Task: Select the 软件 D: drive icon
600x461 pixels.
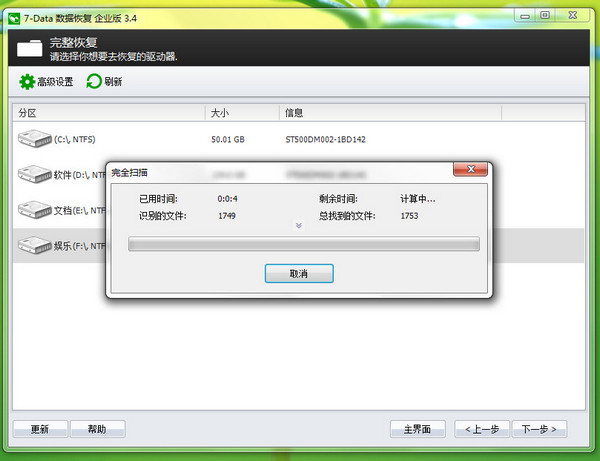Action: pyautogui.click(x=35, y=174)
